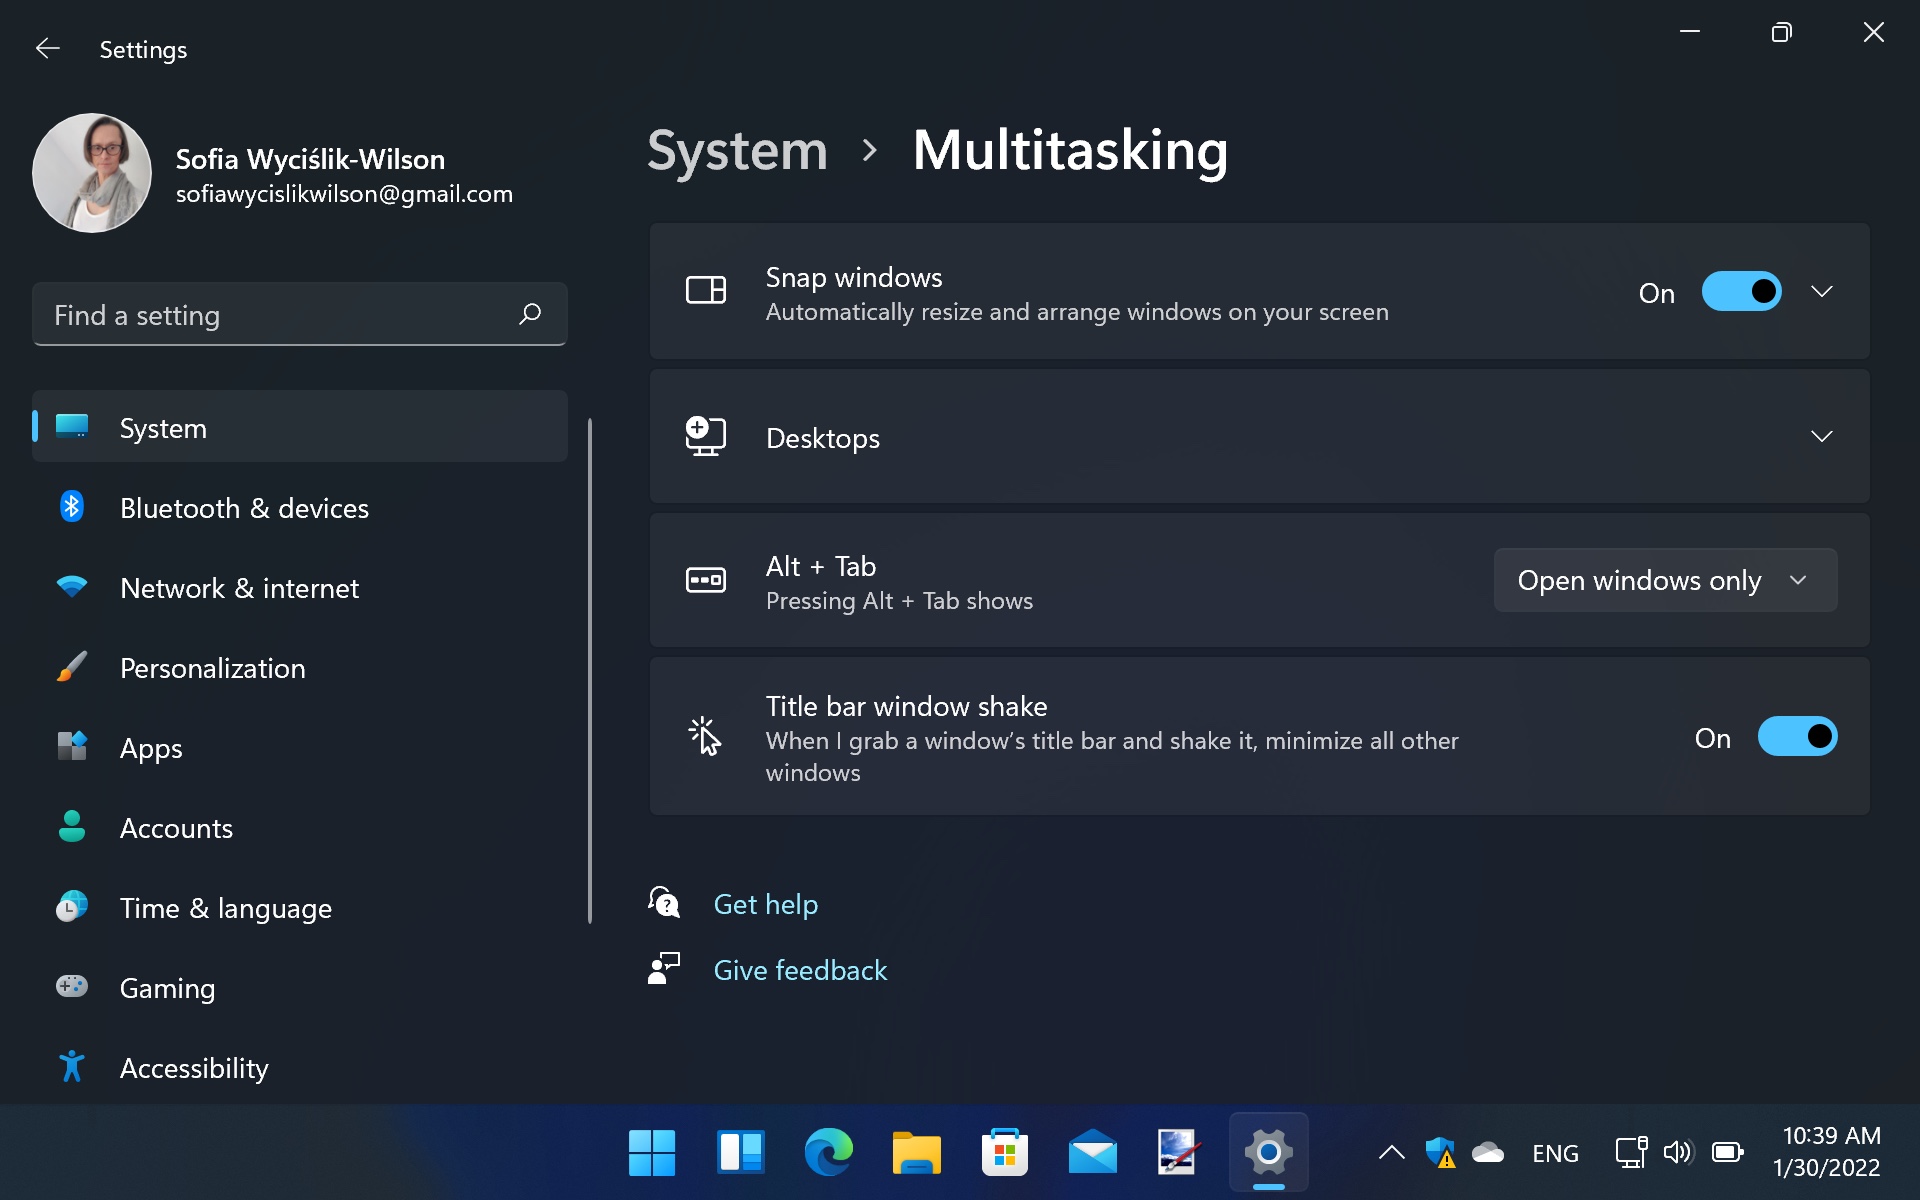Open Network & internet settings
The image size is (1920, 1200).
click(239, 588)
